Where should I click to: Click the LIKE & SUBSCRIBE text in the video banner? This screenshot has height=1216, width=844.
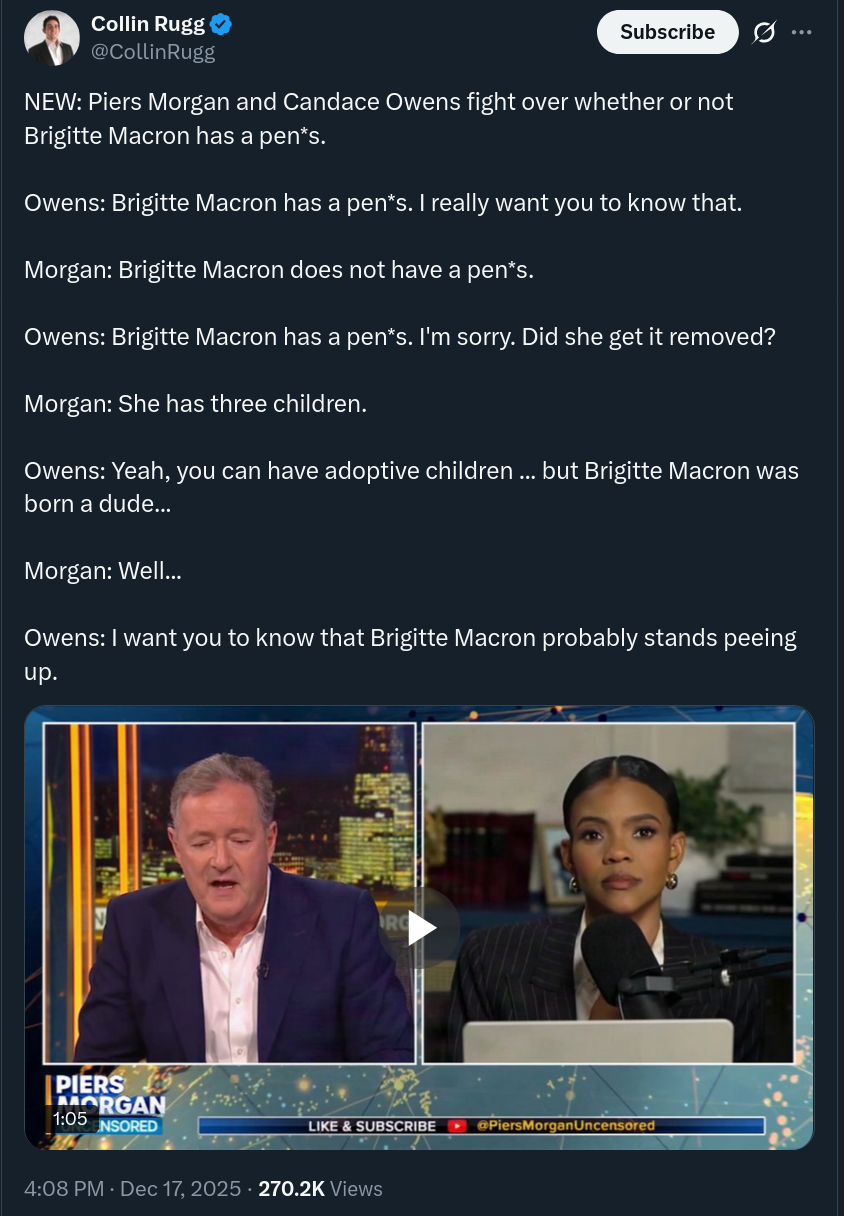[x=372, y=1125]
